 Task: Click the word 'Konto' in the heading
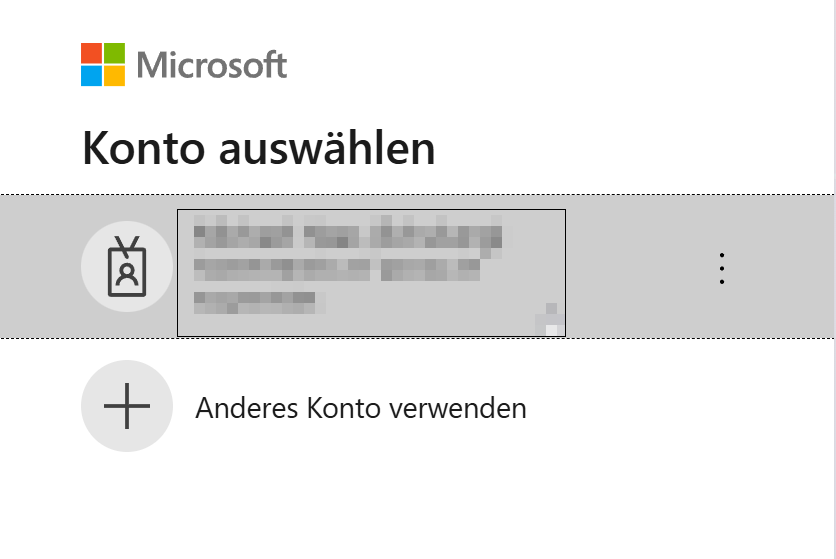click(x=143, y=148)
